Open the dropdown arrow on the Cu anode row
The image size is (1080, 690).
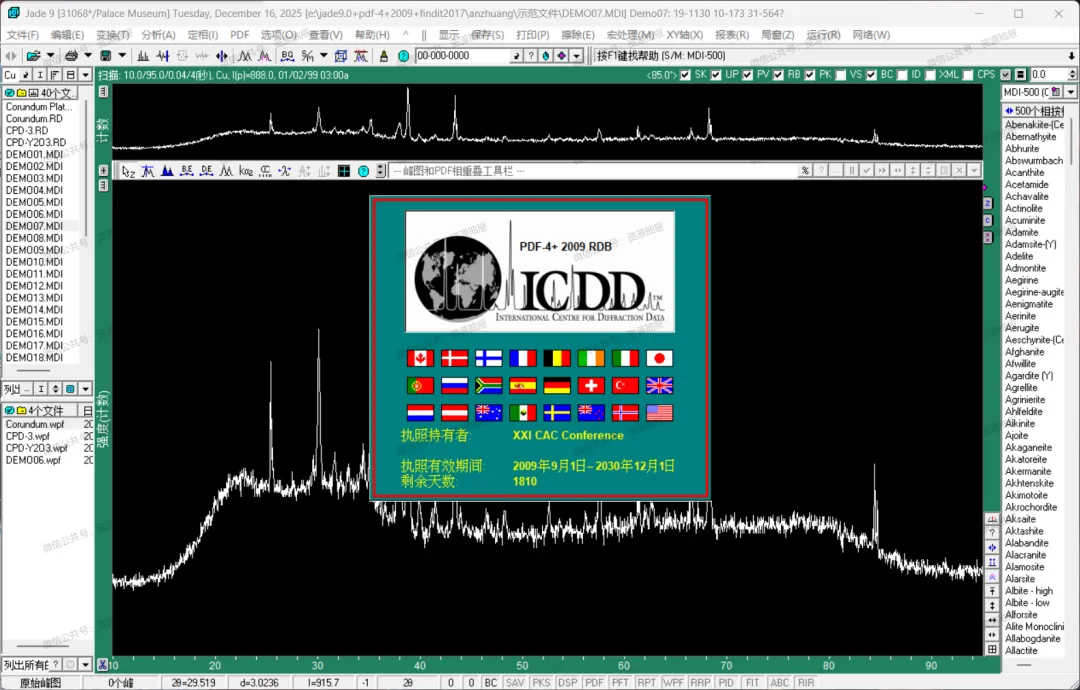click(85, 74)
